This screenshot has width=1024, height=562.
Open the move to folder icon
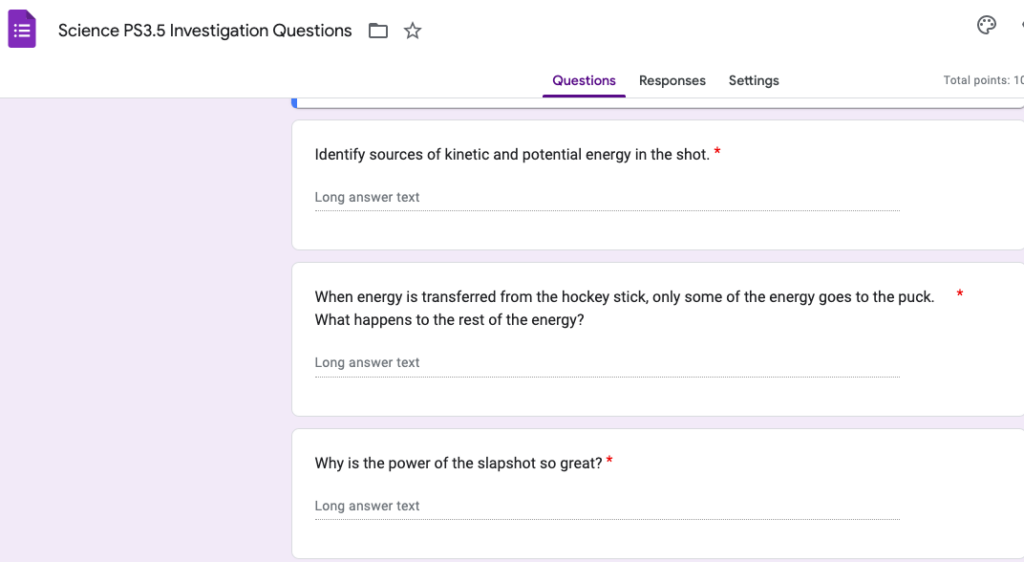pos(378,31)
